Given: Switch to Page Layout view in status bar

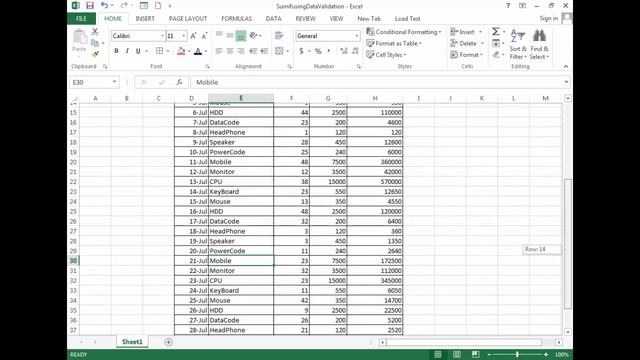Looking at the screenshot, I should coord(456,354).
